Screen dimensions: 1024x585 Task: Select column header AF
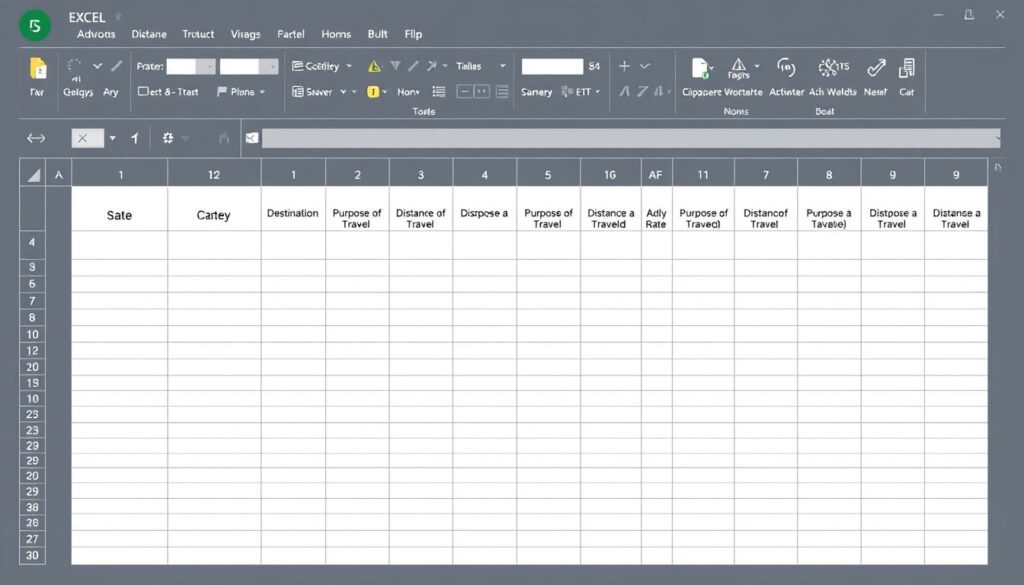click(656, 174)
